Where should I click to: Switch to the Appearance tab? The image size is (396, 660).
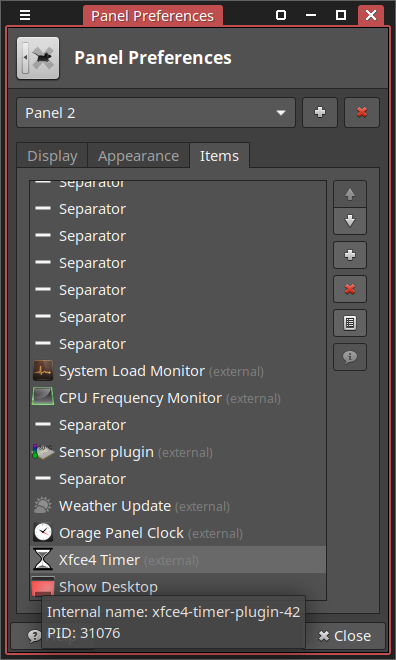click(138, 156)
